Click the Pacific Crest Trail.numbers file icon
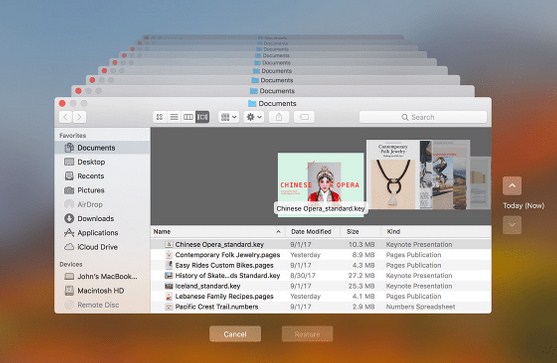Viewport: 557px width, 363px height. tap(169, 307)
